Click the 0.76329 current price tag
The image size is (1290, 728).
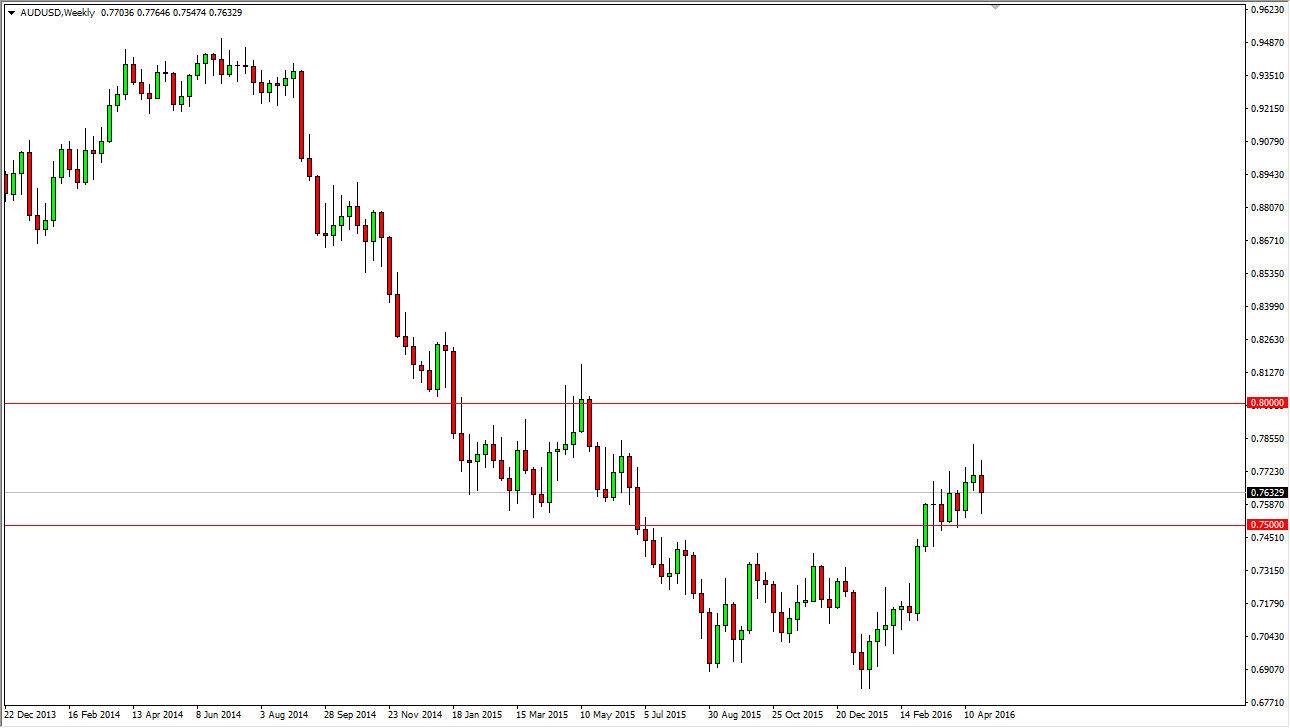1264,493
